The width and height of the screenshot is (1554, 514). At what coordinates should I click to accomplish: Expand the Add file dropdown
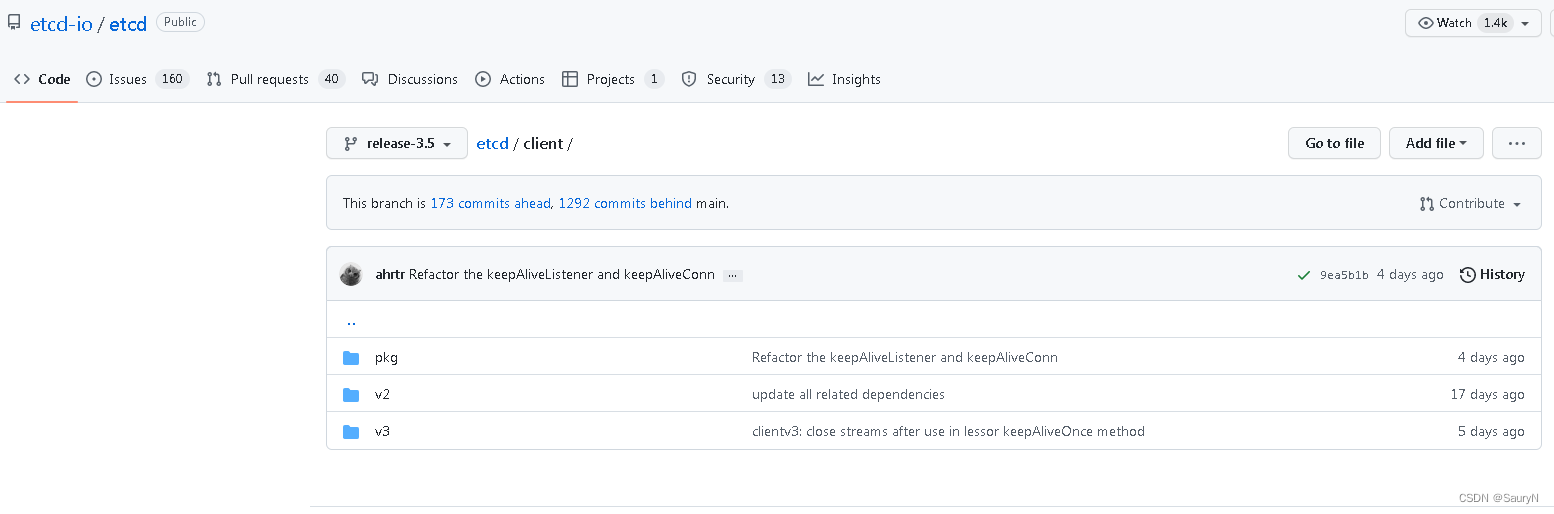(1436, 143)
